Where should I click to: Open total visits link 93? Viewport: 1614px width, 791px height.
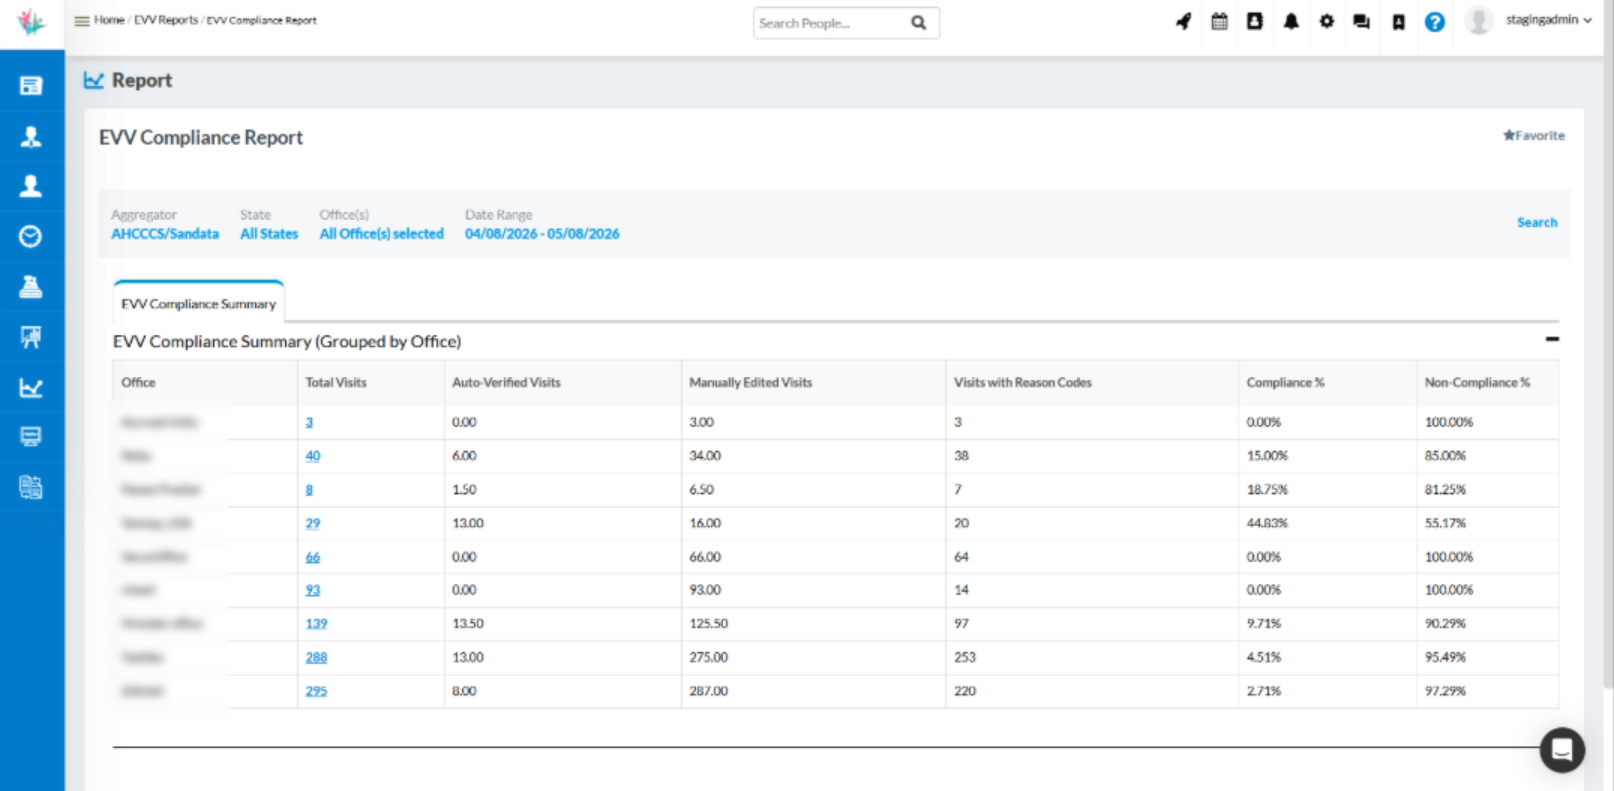coord(313,590)
